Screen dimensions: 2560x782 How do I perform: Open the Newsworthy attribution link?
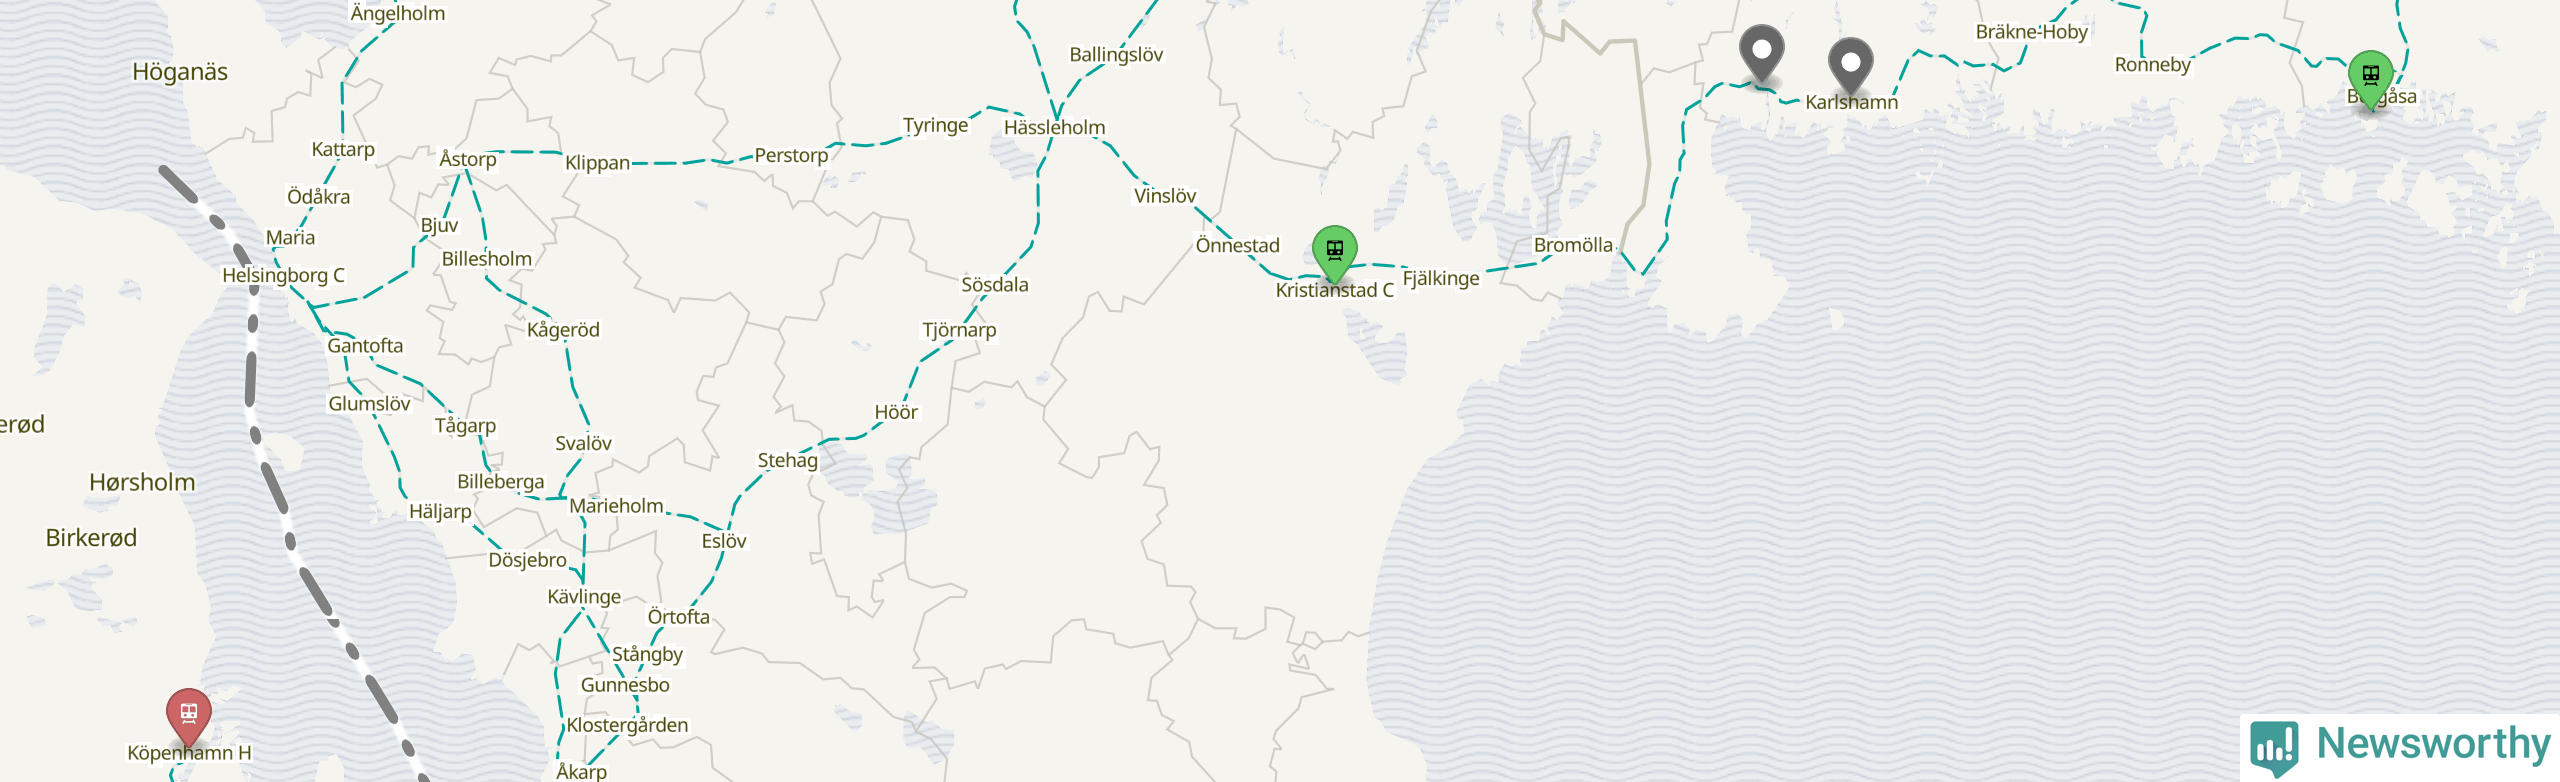click(2400, 746)
